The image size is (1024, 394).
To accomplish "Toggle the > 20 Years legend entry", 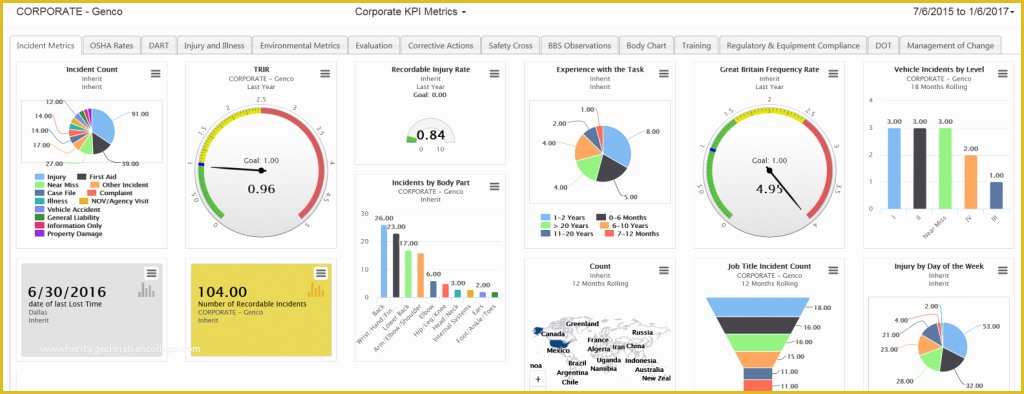I will coord(565,225).
